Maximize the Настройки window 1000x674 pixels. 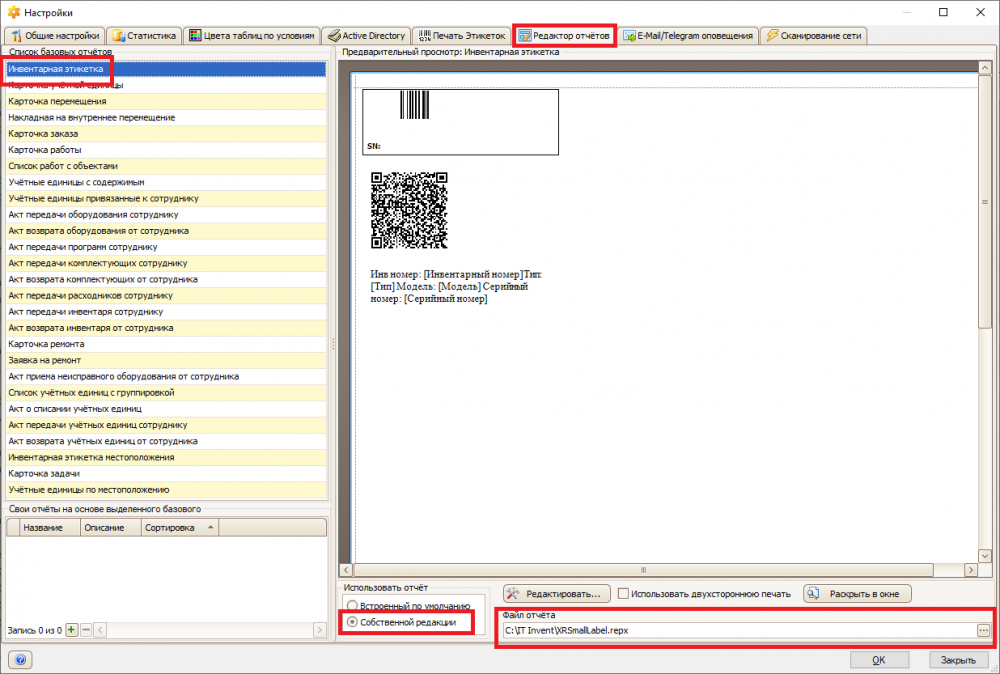click(943, 12)
